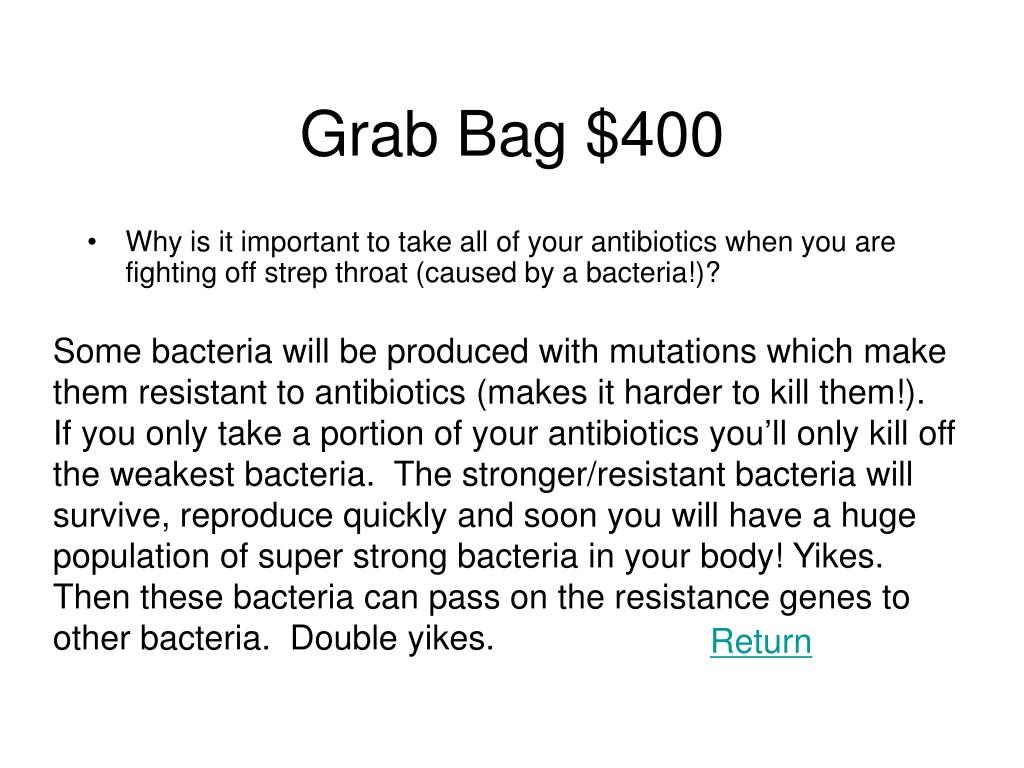Click the line 'fighting off strep throat'

[x=423, y=273]
